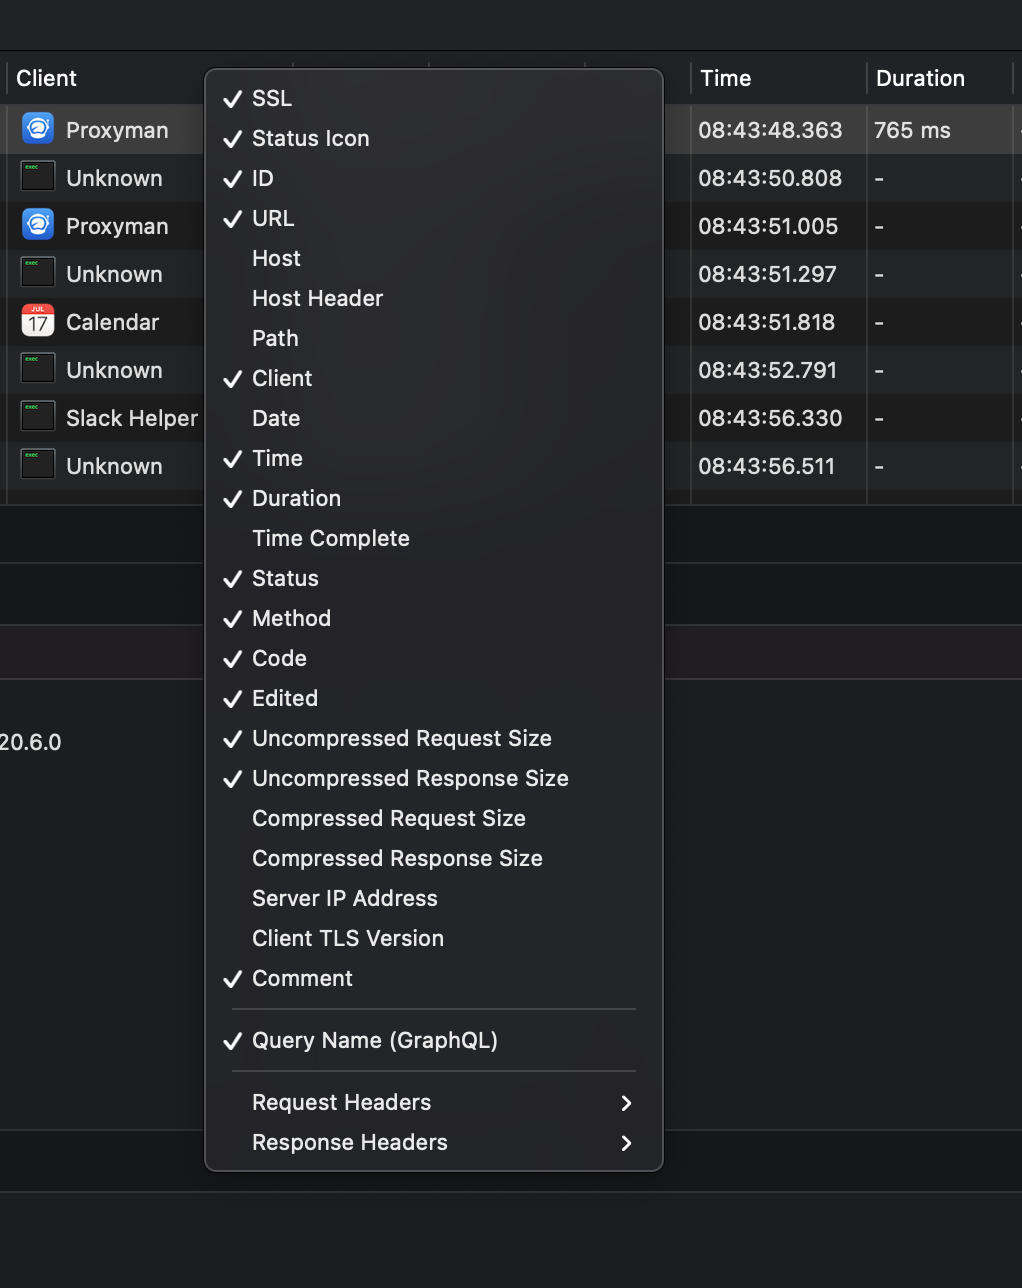Viewport: 1022px width, 1288px height.
Task: Click the 765 ms duration cell
Action: tap(911, 129)
